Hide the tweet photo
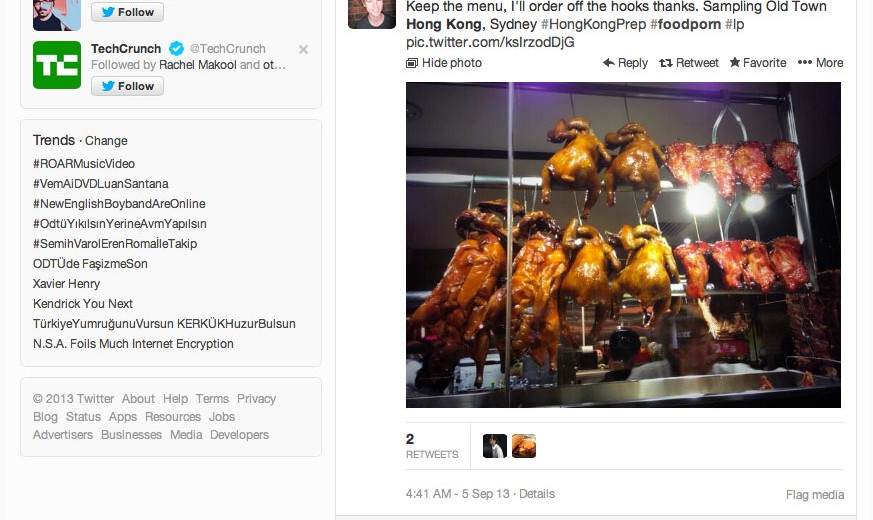 tap(444, 63)
